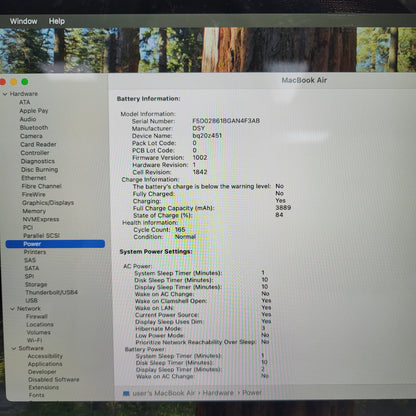Click the Condition value Normal
Image resolution: width=416 pixels, height=416 pixels.
point(185,237)
